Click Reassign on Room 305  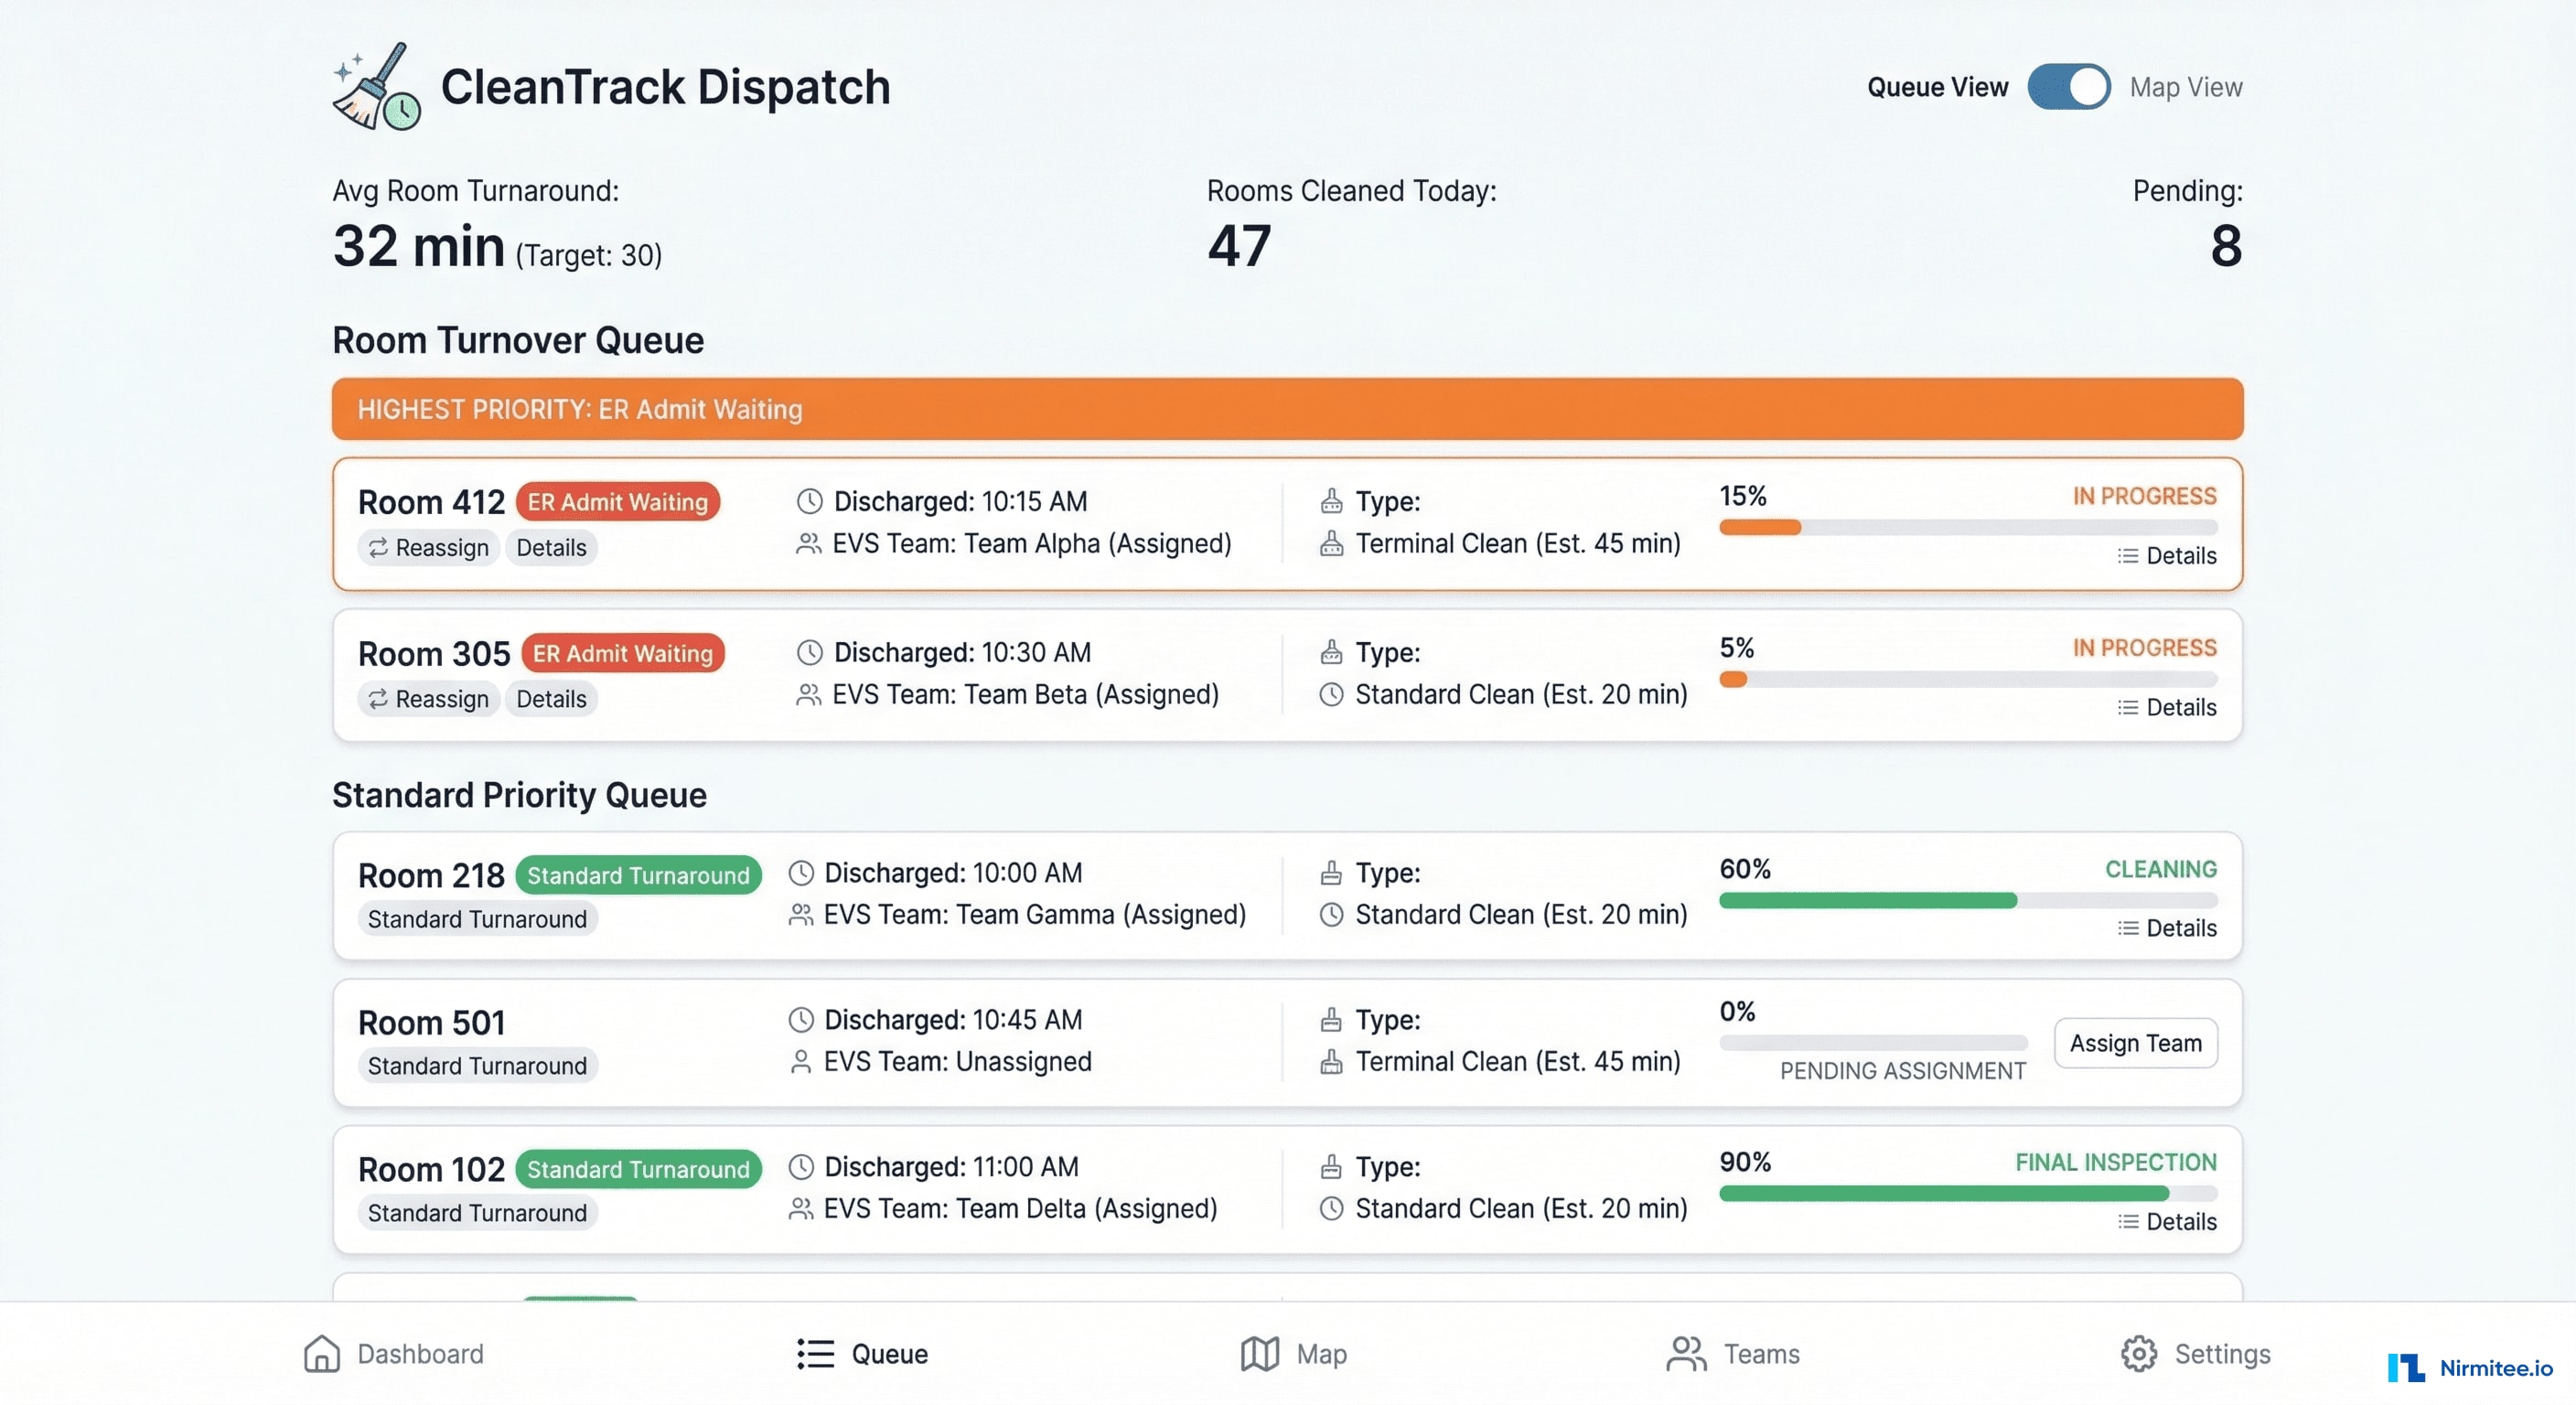(428, 698)
